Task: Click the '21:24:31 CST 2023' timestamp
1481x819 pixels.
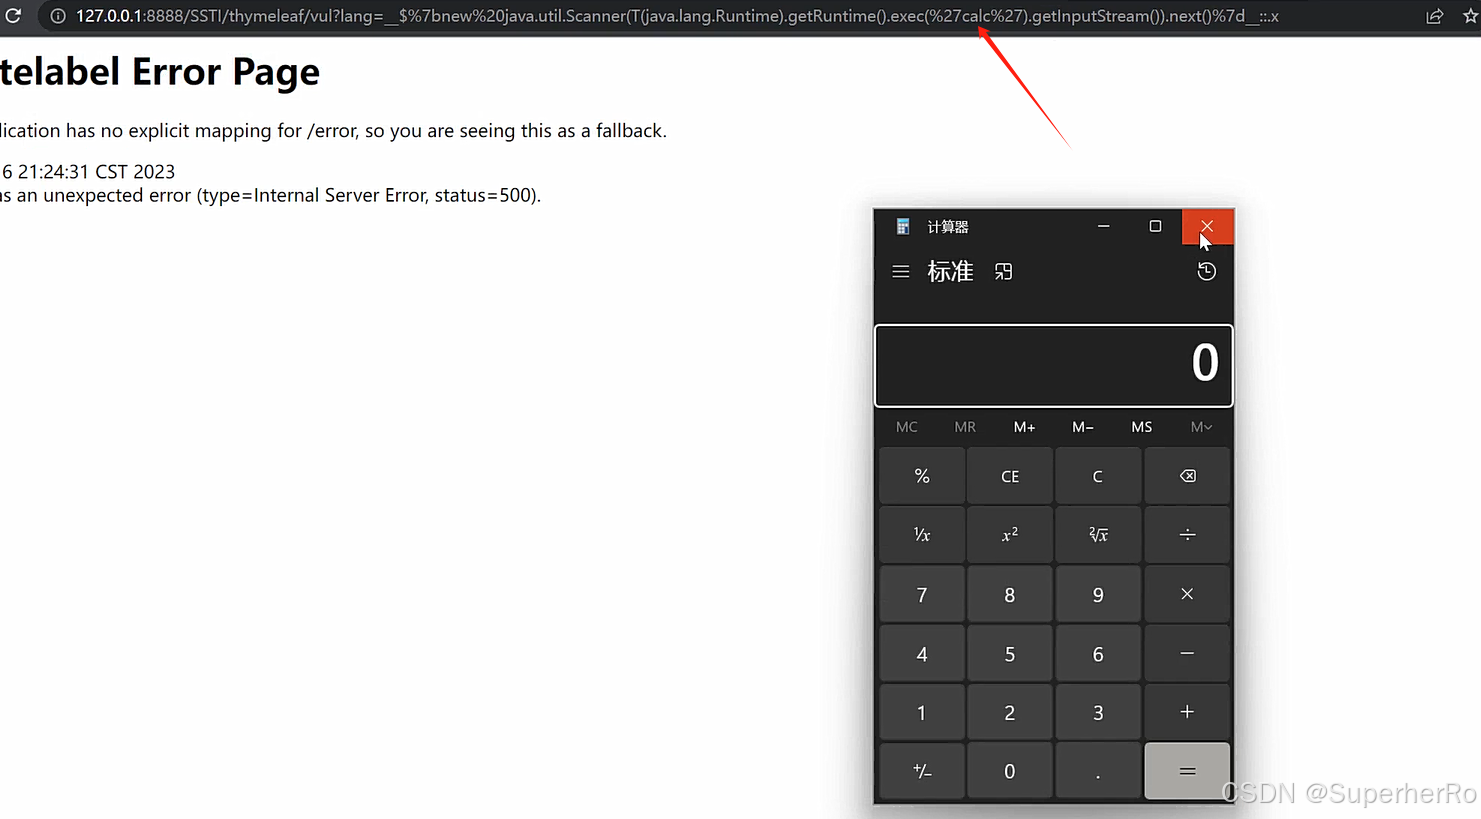Action: point(96,172)
